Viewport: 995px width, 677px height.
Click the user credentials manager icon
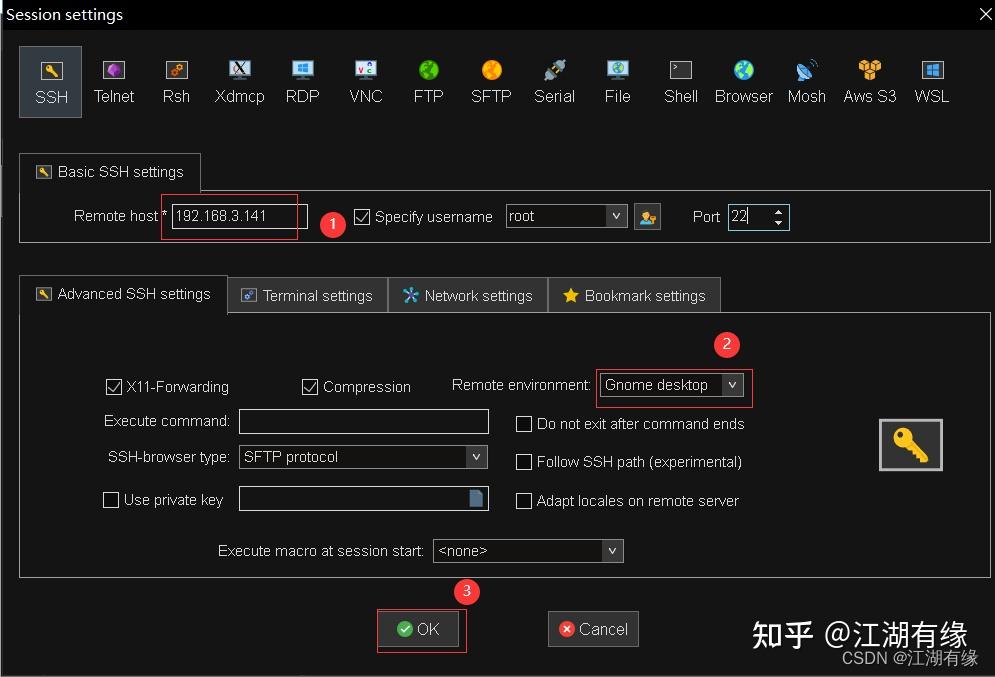click(647, 217)
